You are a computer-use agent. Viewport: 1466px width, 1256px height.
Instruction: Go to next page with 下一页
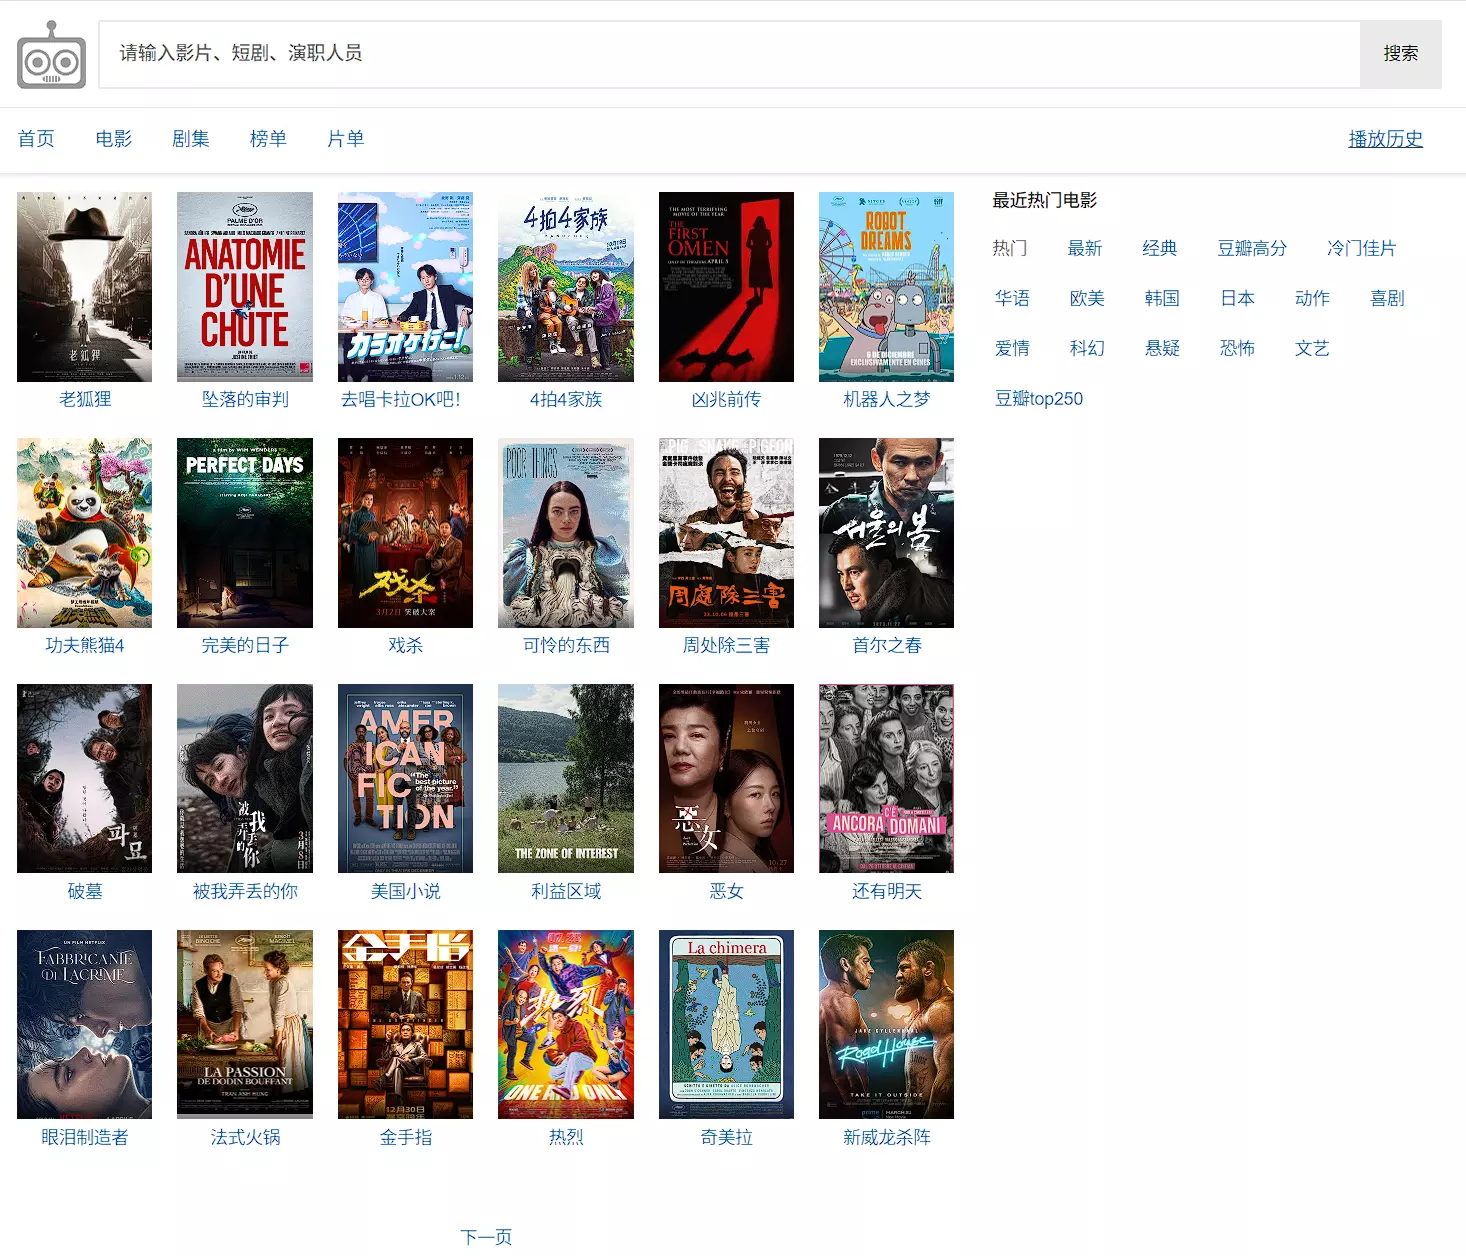pyautogui.click(x=486, y=1237)
